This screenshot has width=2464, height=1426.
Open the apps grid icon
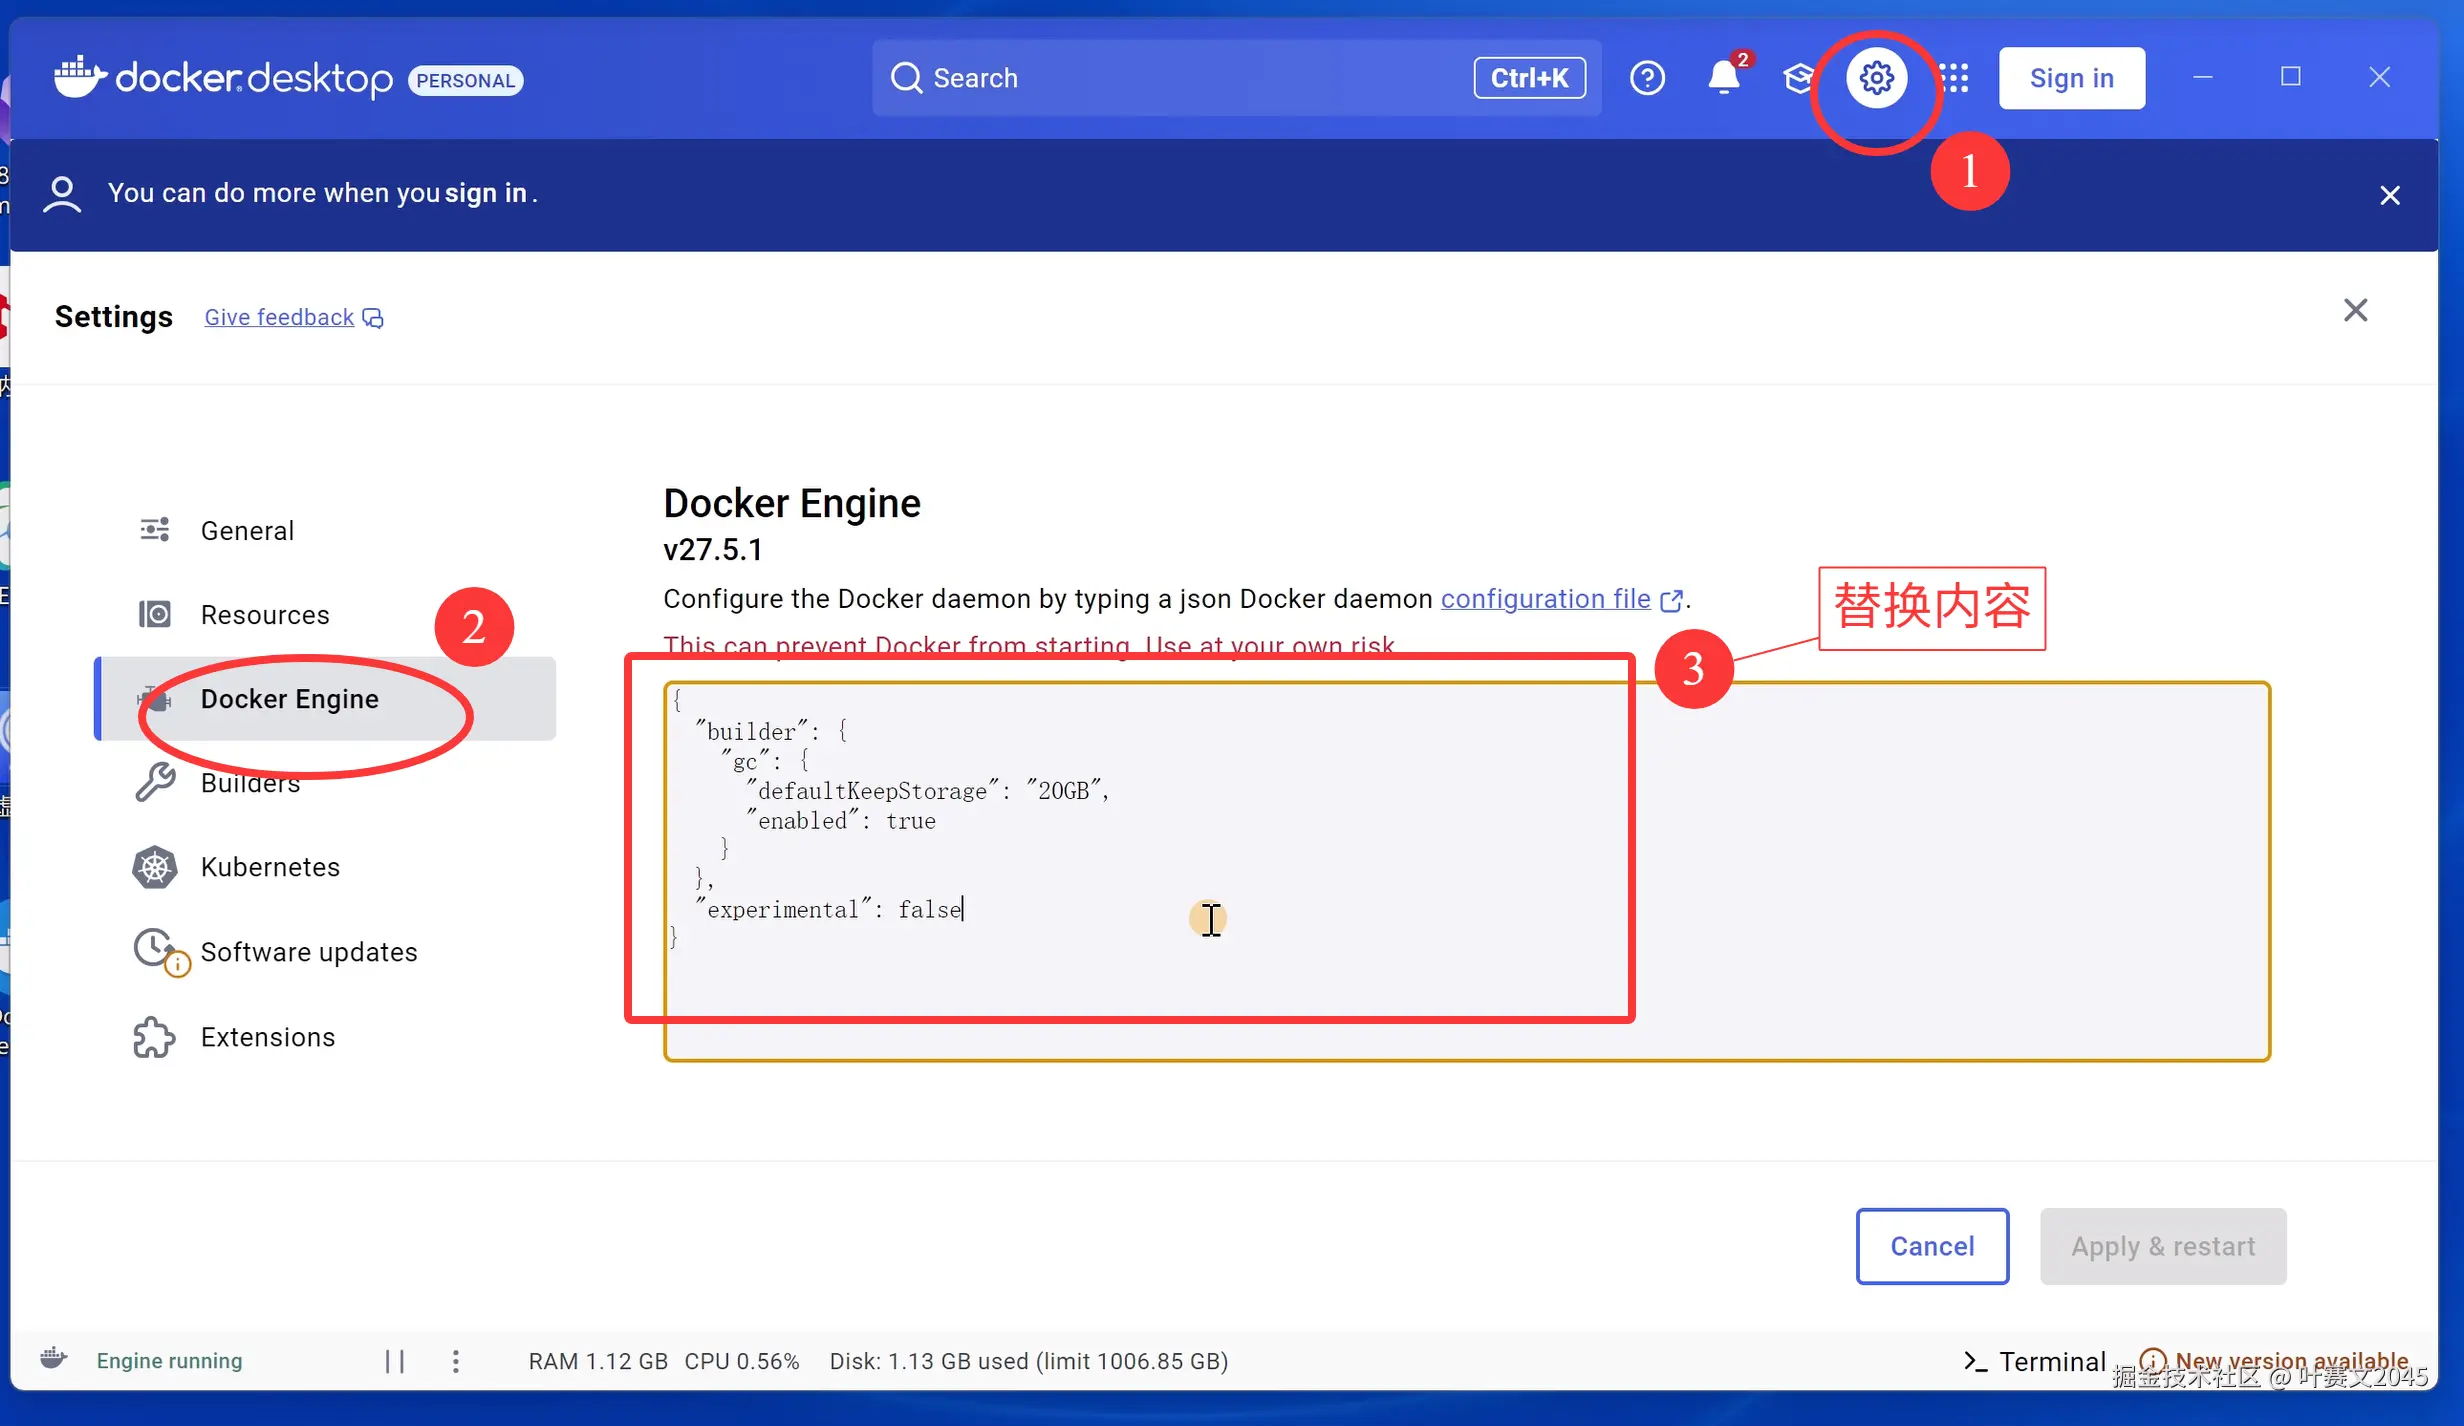[x=1953, y=78]
